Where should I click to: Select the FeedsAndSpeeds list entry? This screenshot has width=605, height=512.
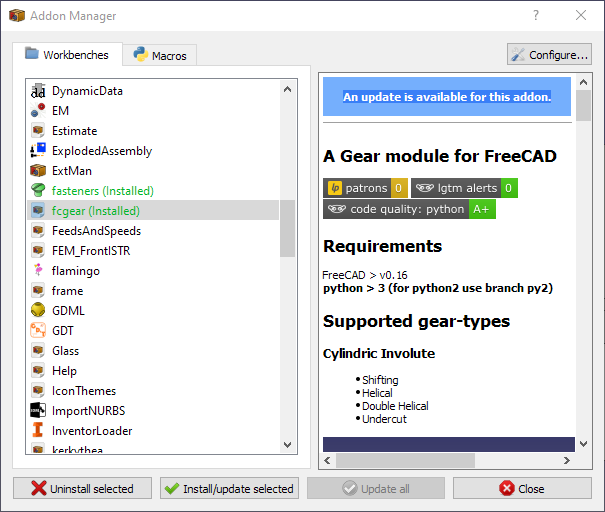pos(153,231)
